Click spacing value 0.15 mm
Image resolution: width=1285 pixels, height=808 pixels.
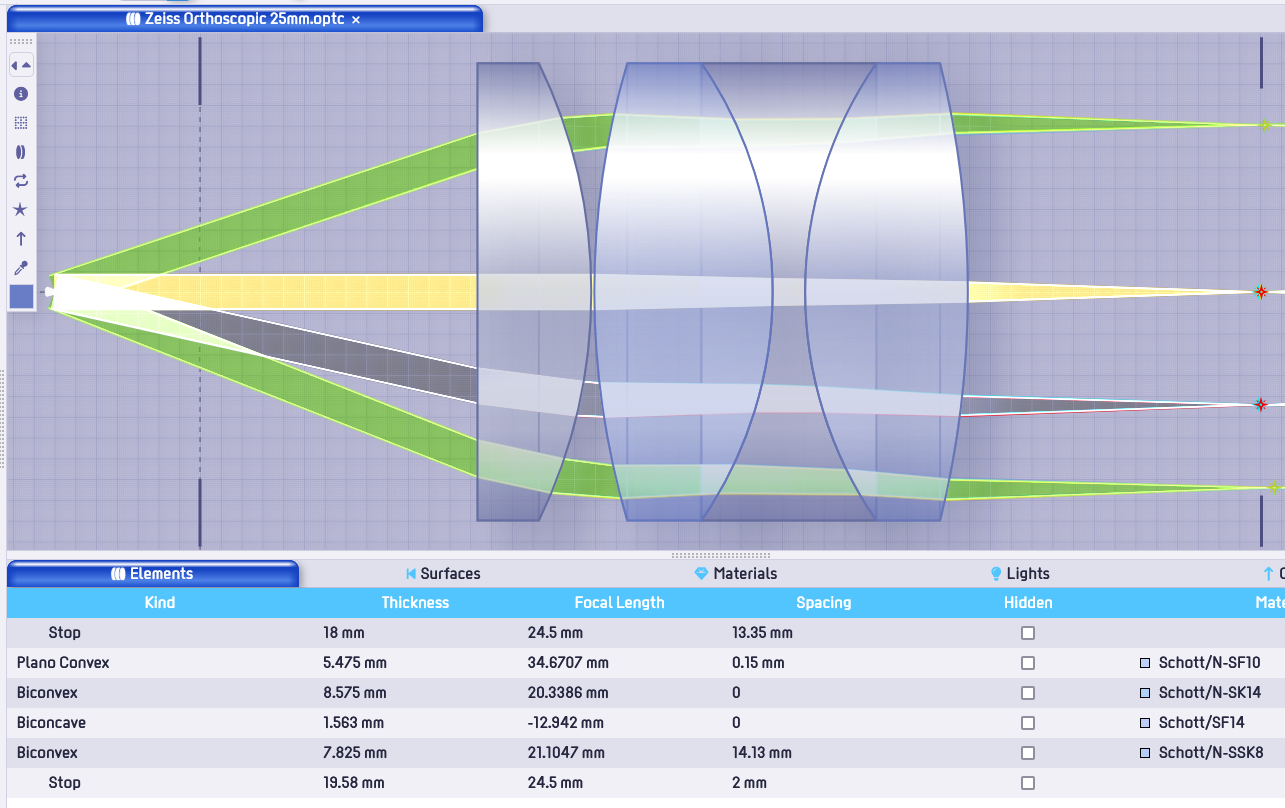pyautogui.click(x=758, y=663)
